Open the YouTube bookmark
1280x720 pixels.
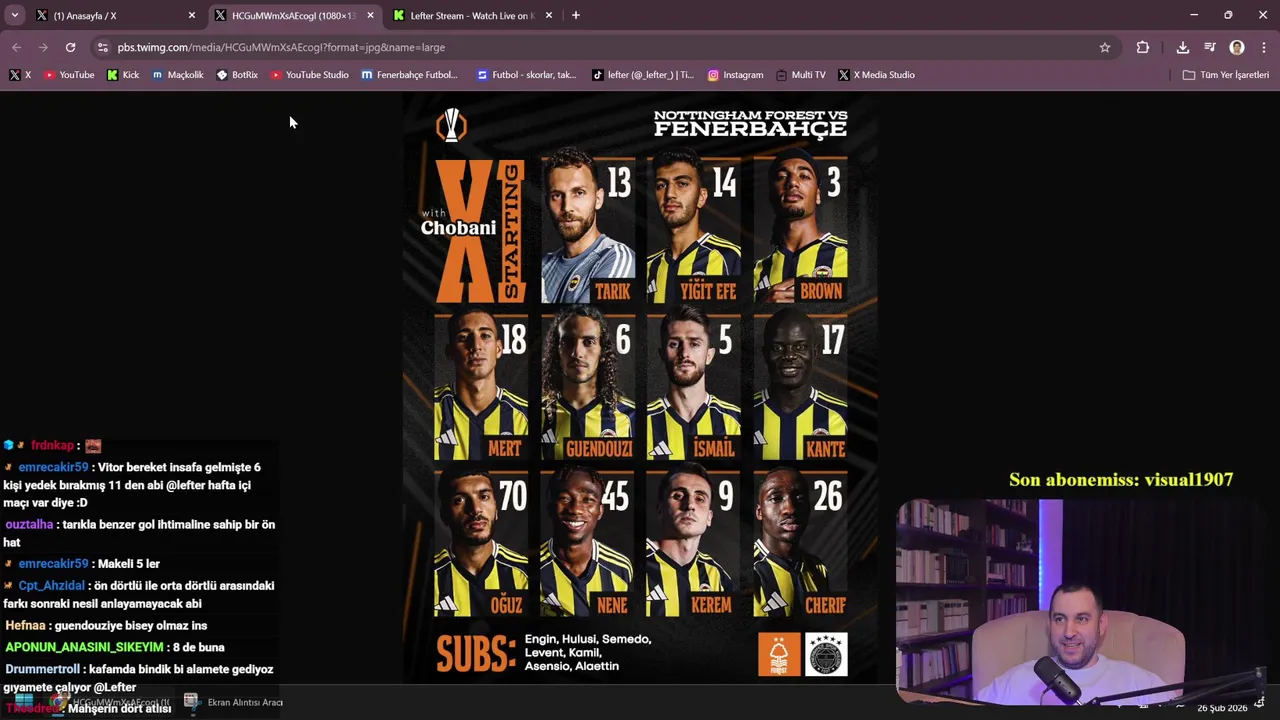coord(69,75)
